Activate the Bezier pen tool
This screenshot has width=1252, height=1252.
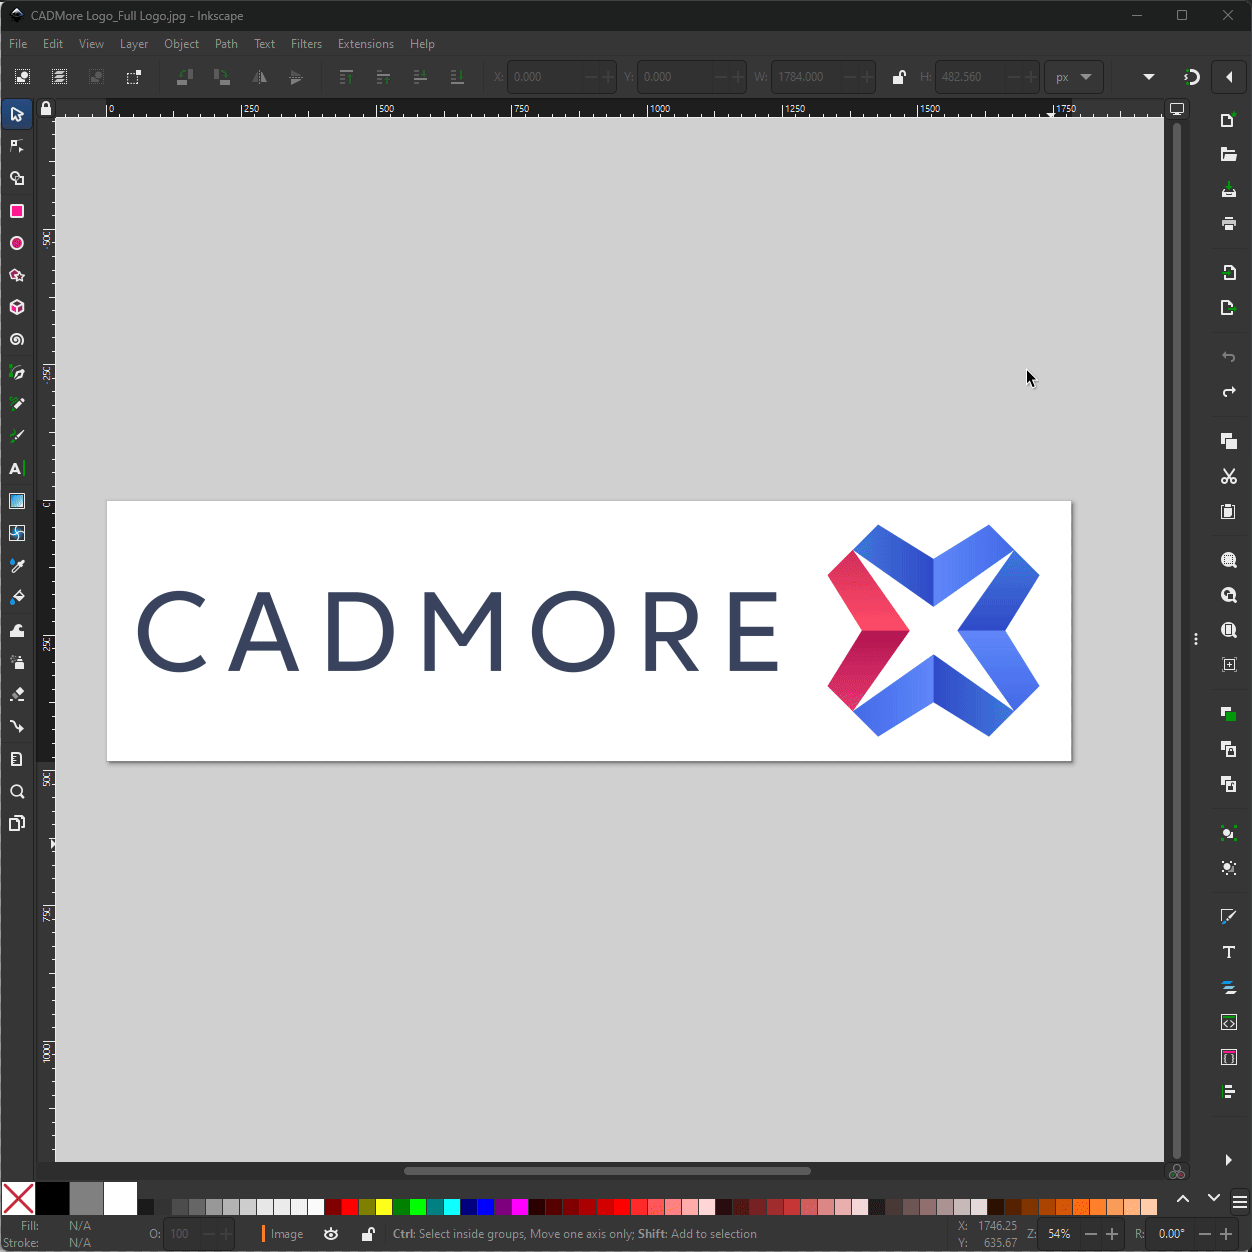click(17, 372)
